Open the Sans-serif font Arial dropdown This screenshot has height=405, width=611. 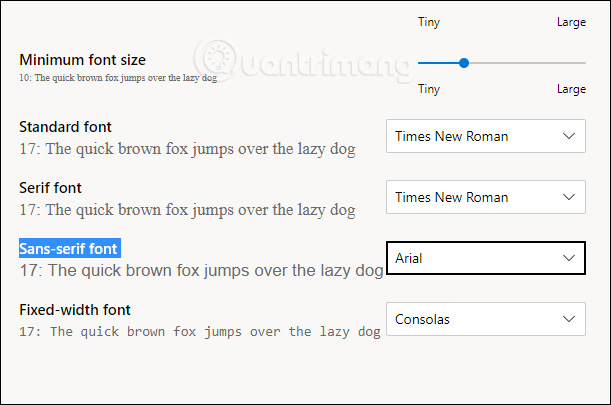pos(485,258)
